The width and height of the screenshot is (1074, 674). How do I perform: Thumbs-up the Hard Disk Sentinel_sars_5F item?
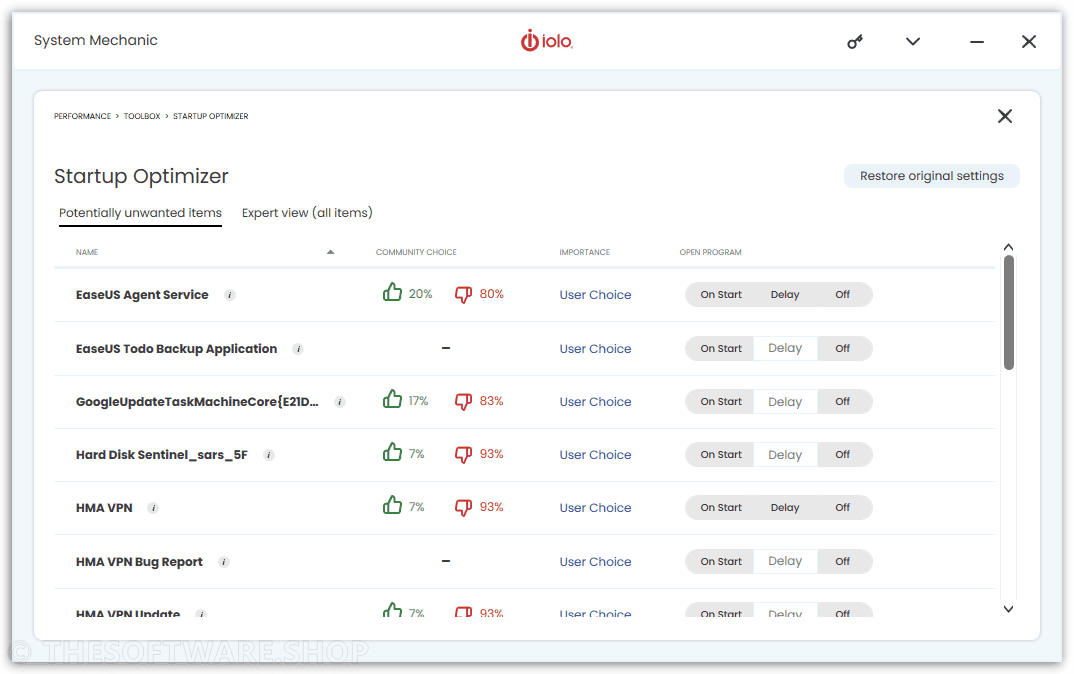point(392,452)
